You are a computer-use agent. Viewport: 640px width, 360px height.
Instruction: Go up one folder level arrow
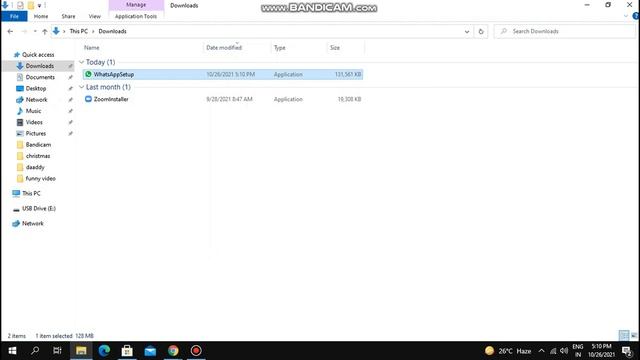(44, 31)
